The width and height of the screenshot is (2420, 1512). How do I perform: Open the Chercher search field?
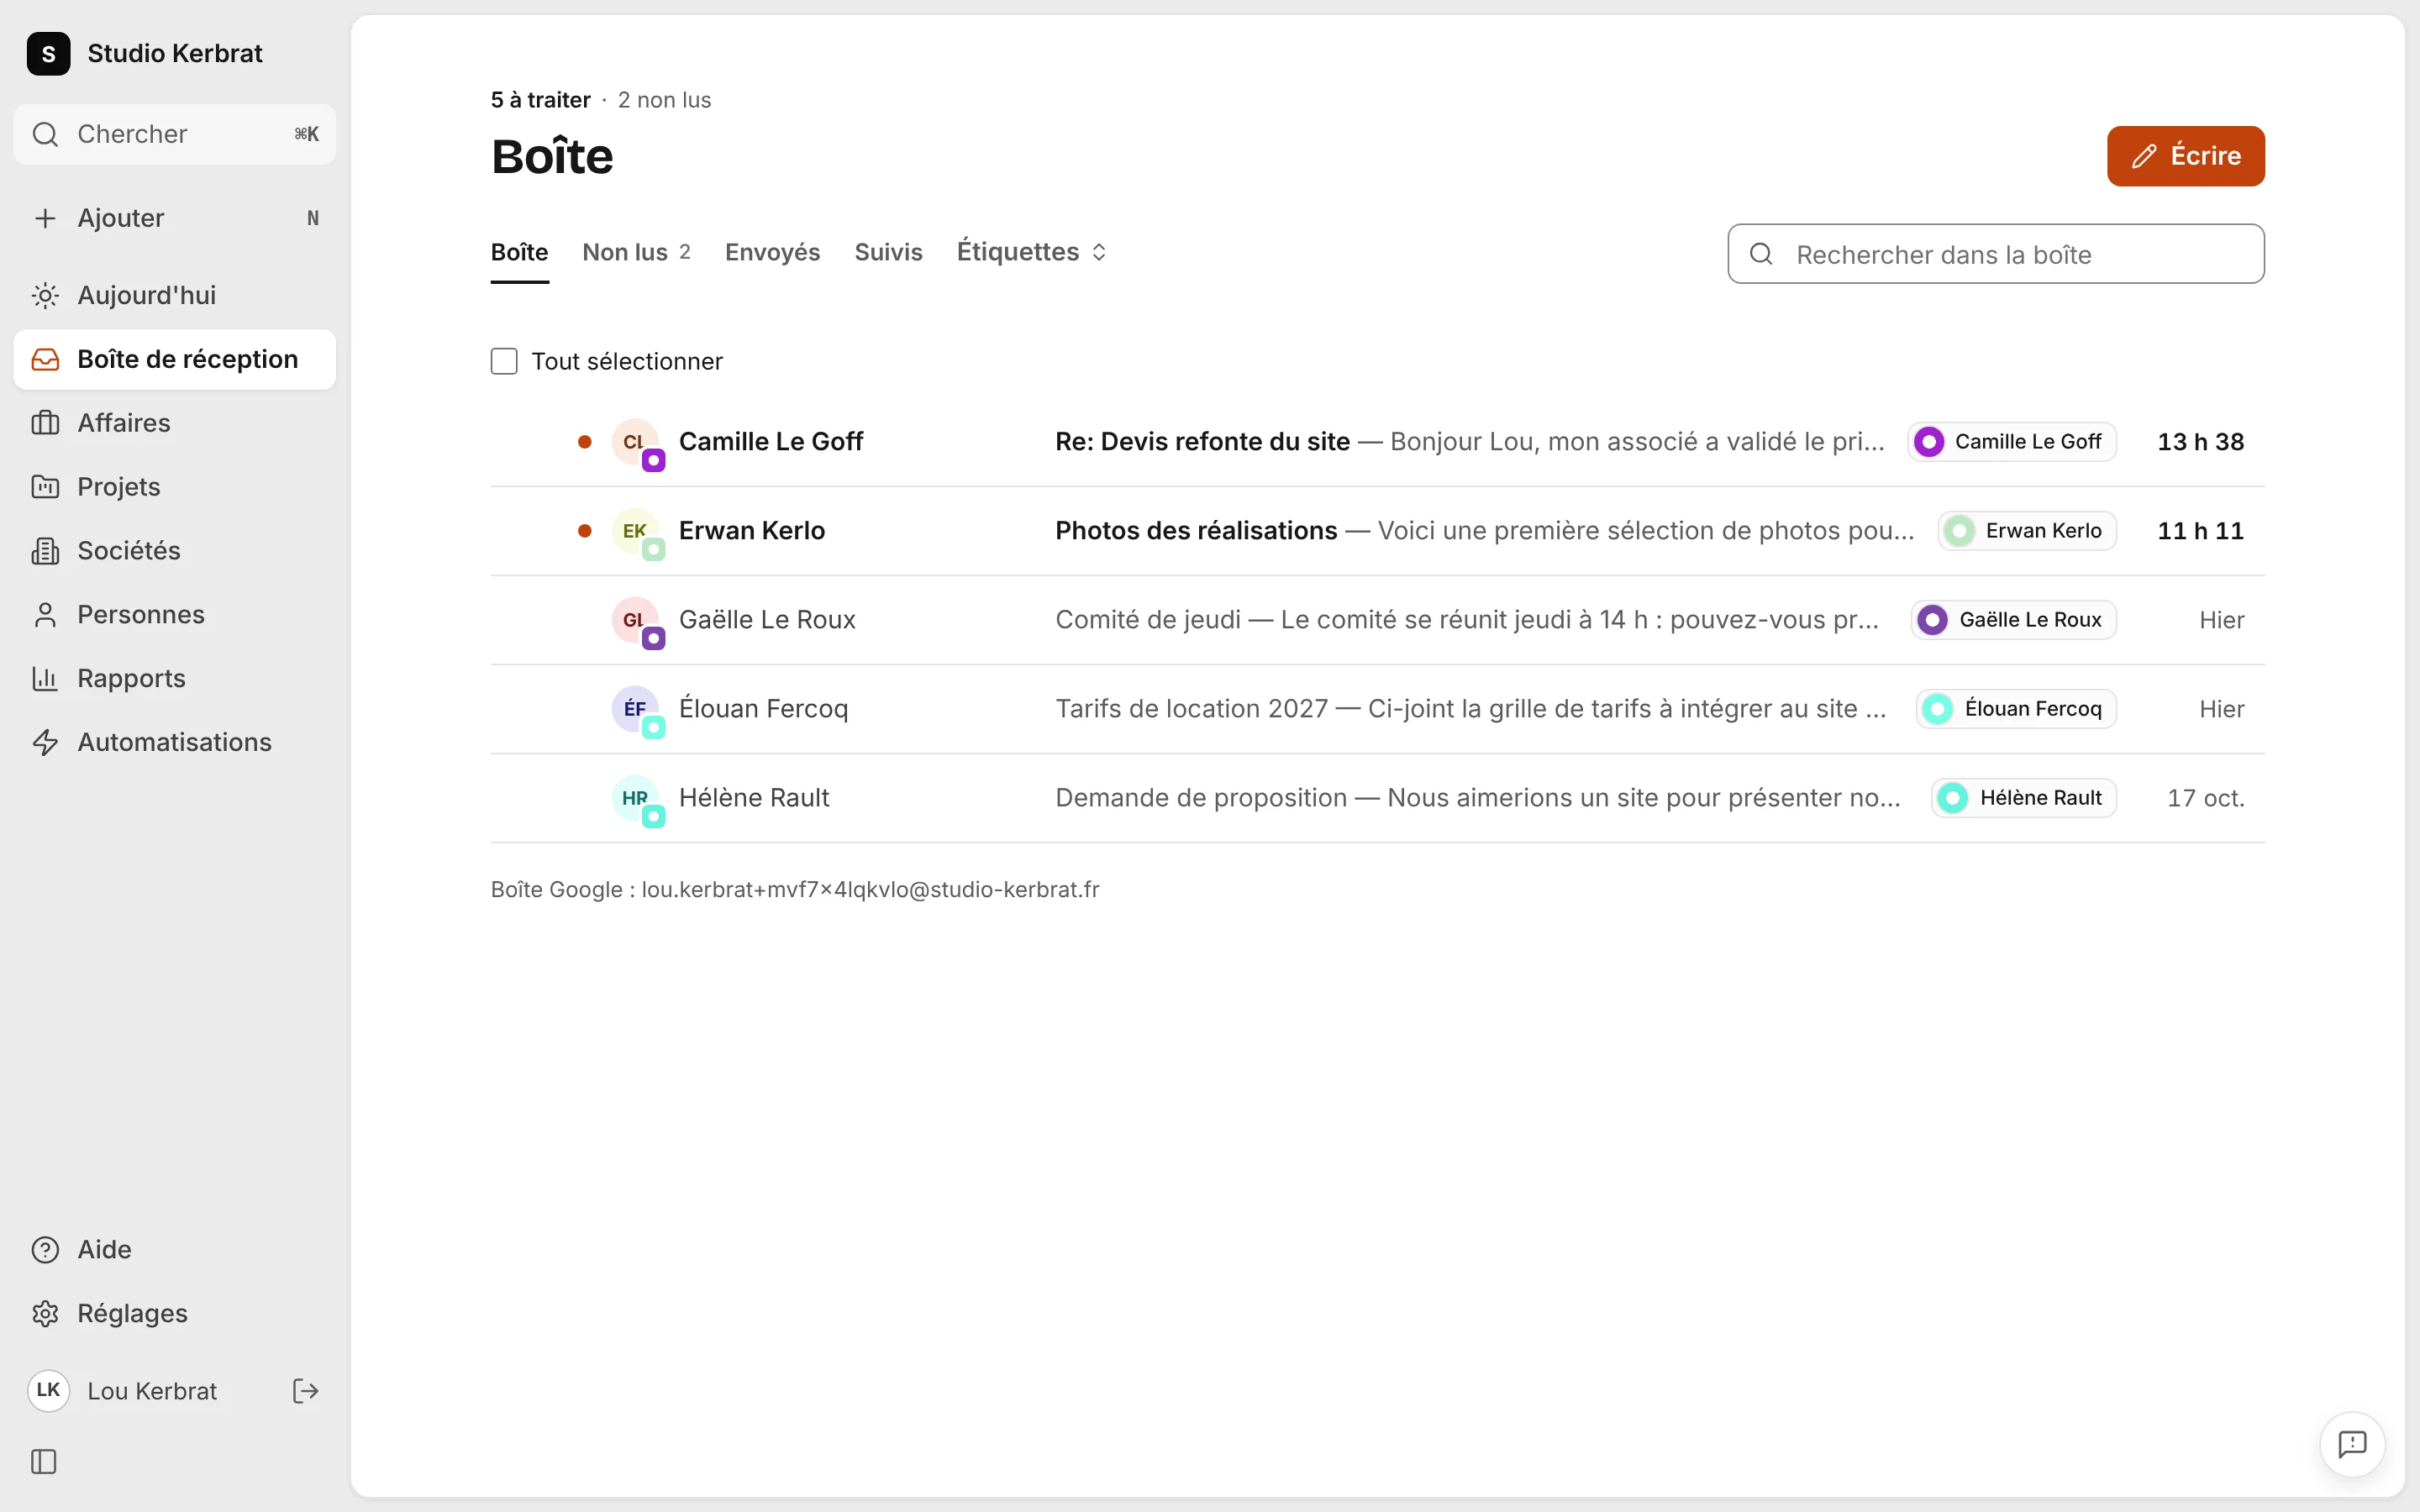(x=174, y=134)
